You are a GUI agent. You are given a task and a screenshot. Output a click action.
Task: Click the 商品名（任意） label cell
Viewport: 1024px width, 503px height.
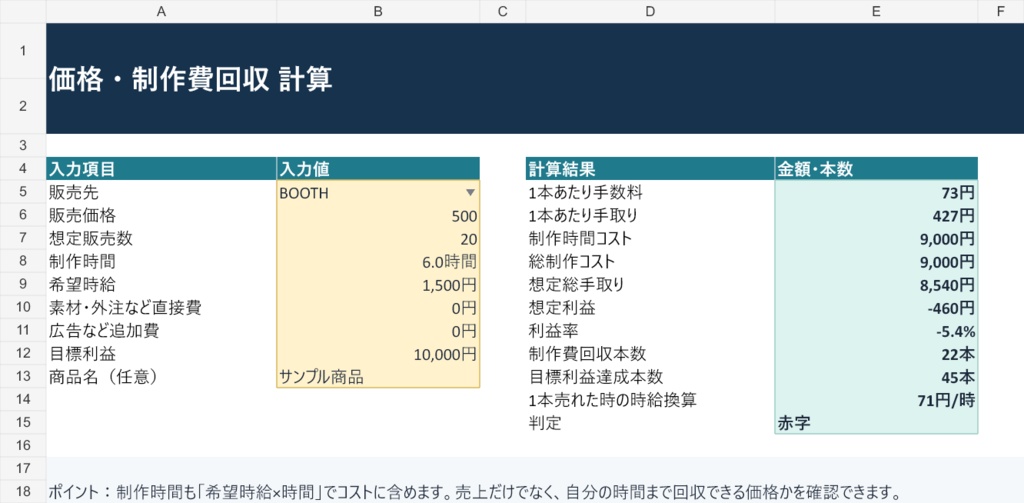(161, 378)
